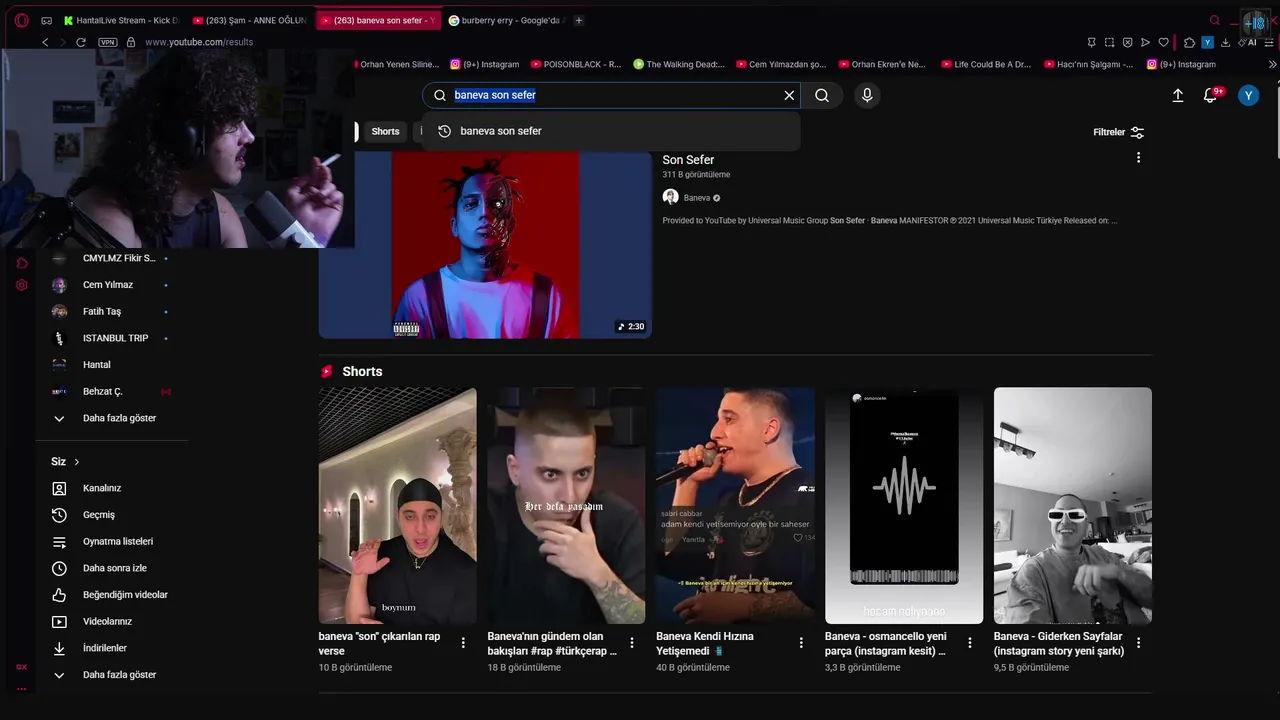Open 'Hacı'nın Şalgamı' bookmark

coord(1089,64)
